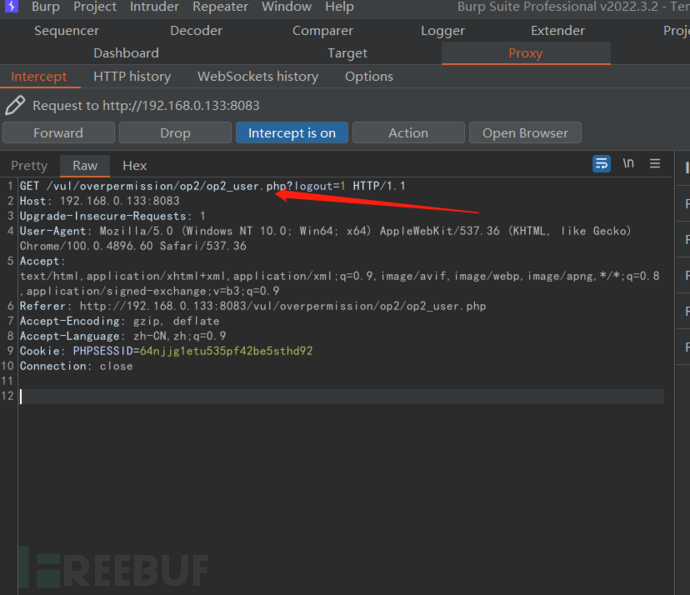This screenshot has height=595, width=690.
Task: Click the Connection: close header line
Action: click(x=76, y=366)
